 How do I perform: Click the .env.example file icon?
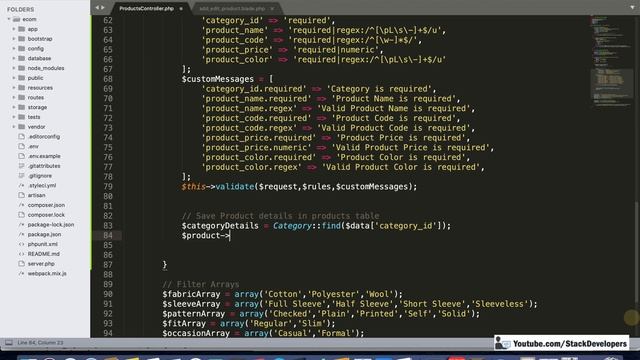tap(22, 156)
